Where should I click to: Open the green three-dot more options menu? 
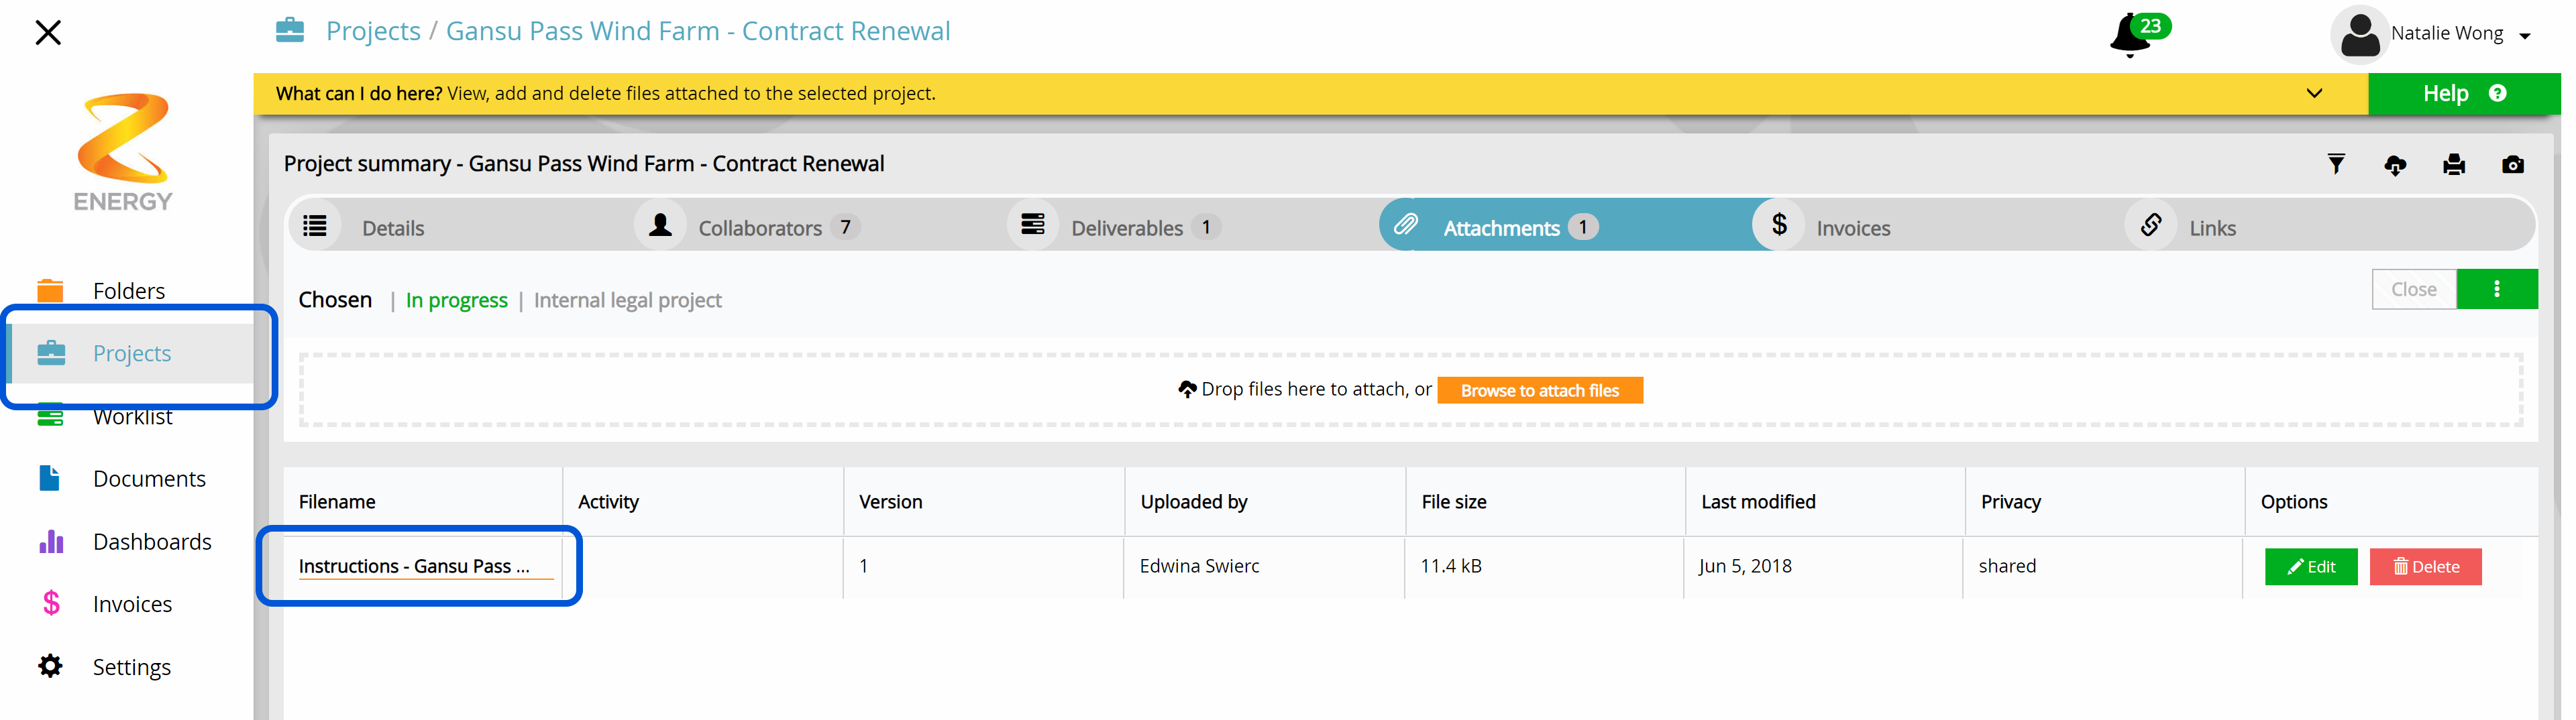click(x=2497, y=289)
